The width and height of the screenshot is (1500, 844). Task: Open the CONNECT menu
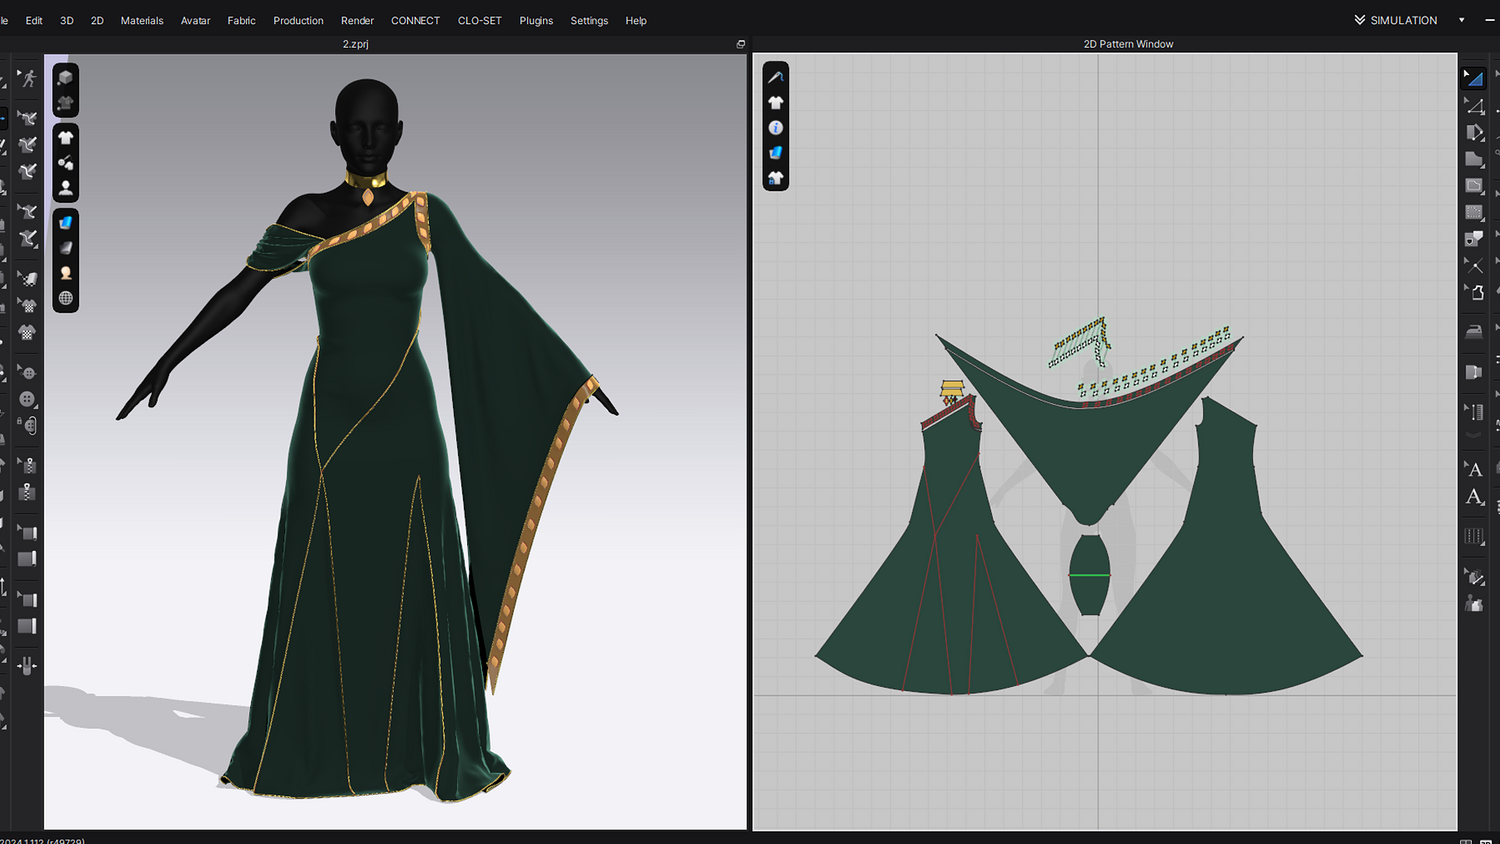pyautogui.click(x=415, y=20)
